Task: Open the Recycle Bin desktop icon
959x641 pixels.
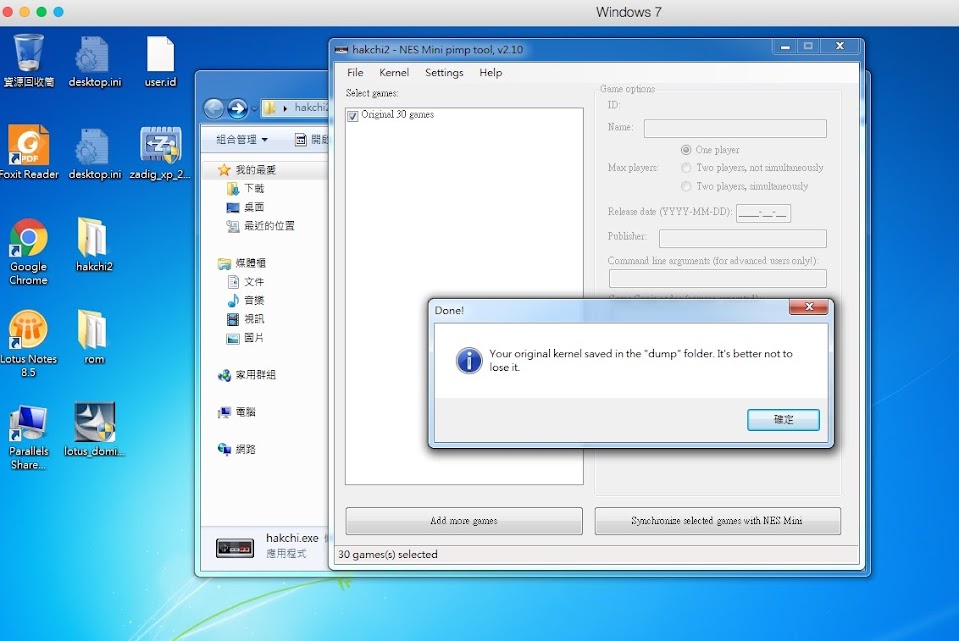Action: click(28, 60)
